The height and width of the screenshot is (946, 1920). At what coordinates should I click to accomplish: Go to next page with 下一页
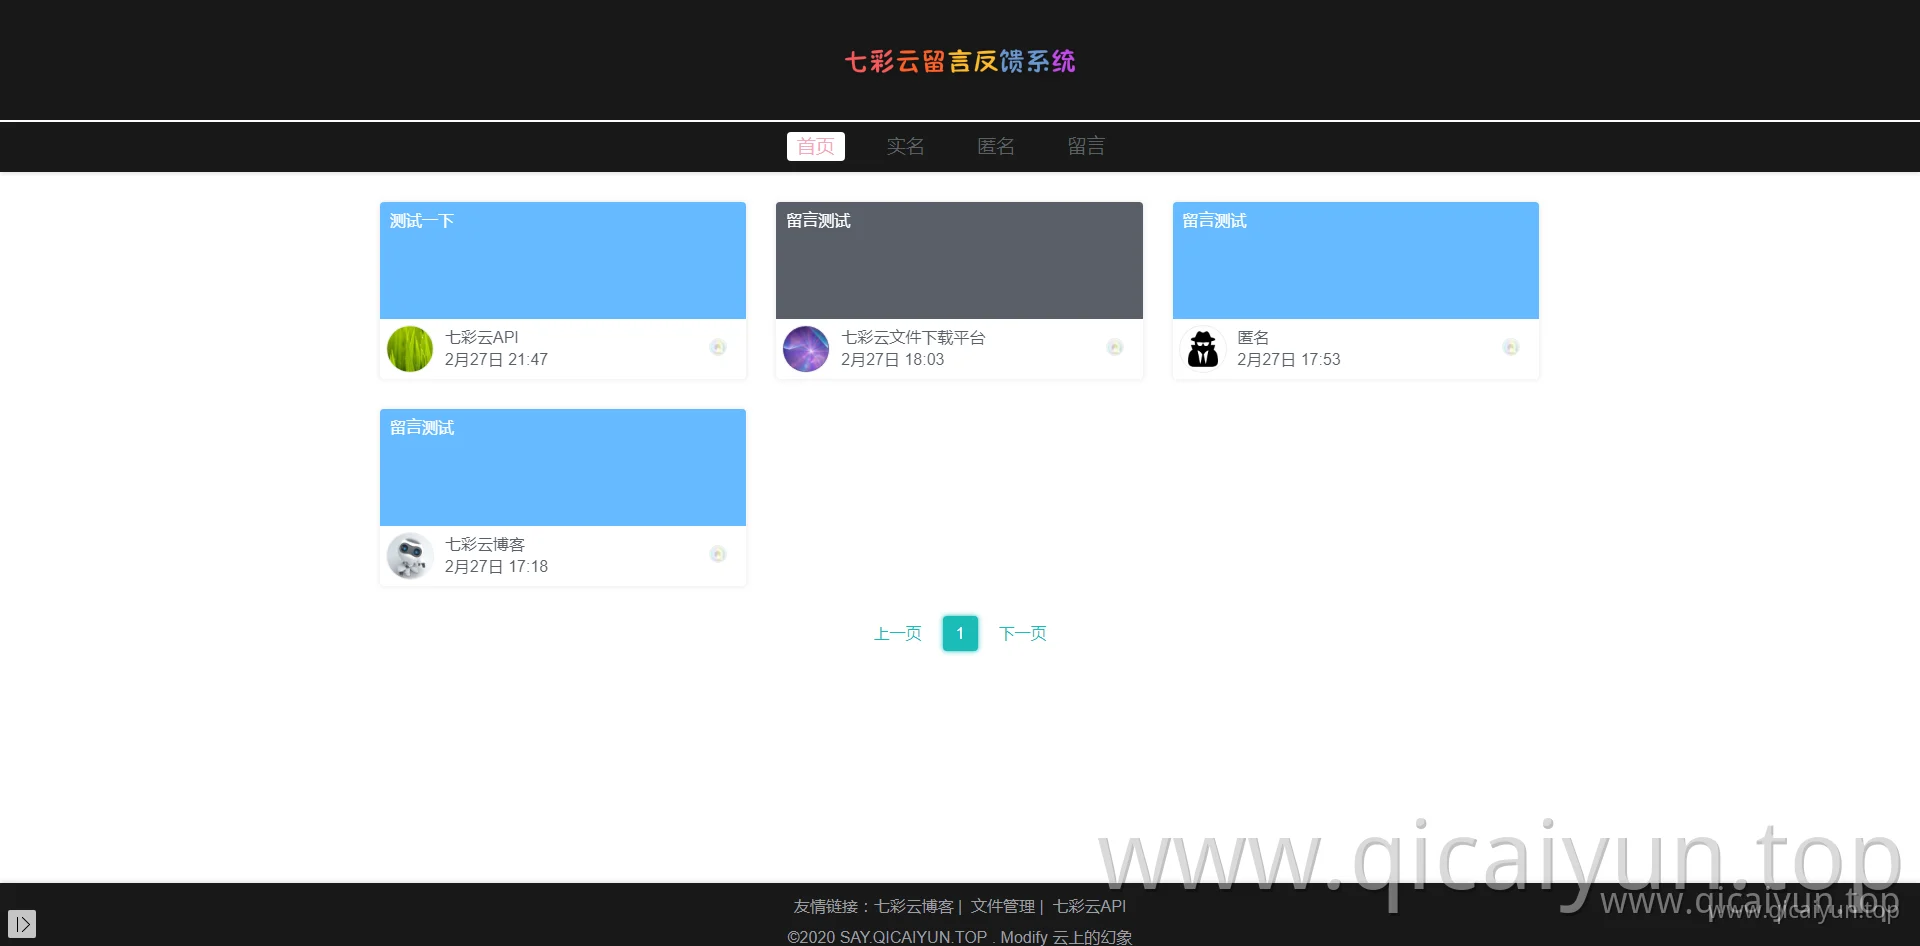pos(1023,633)
